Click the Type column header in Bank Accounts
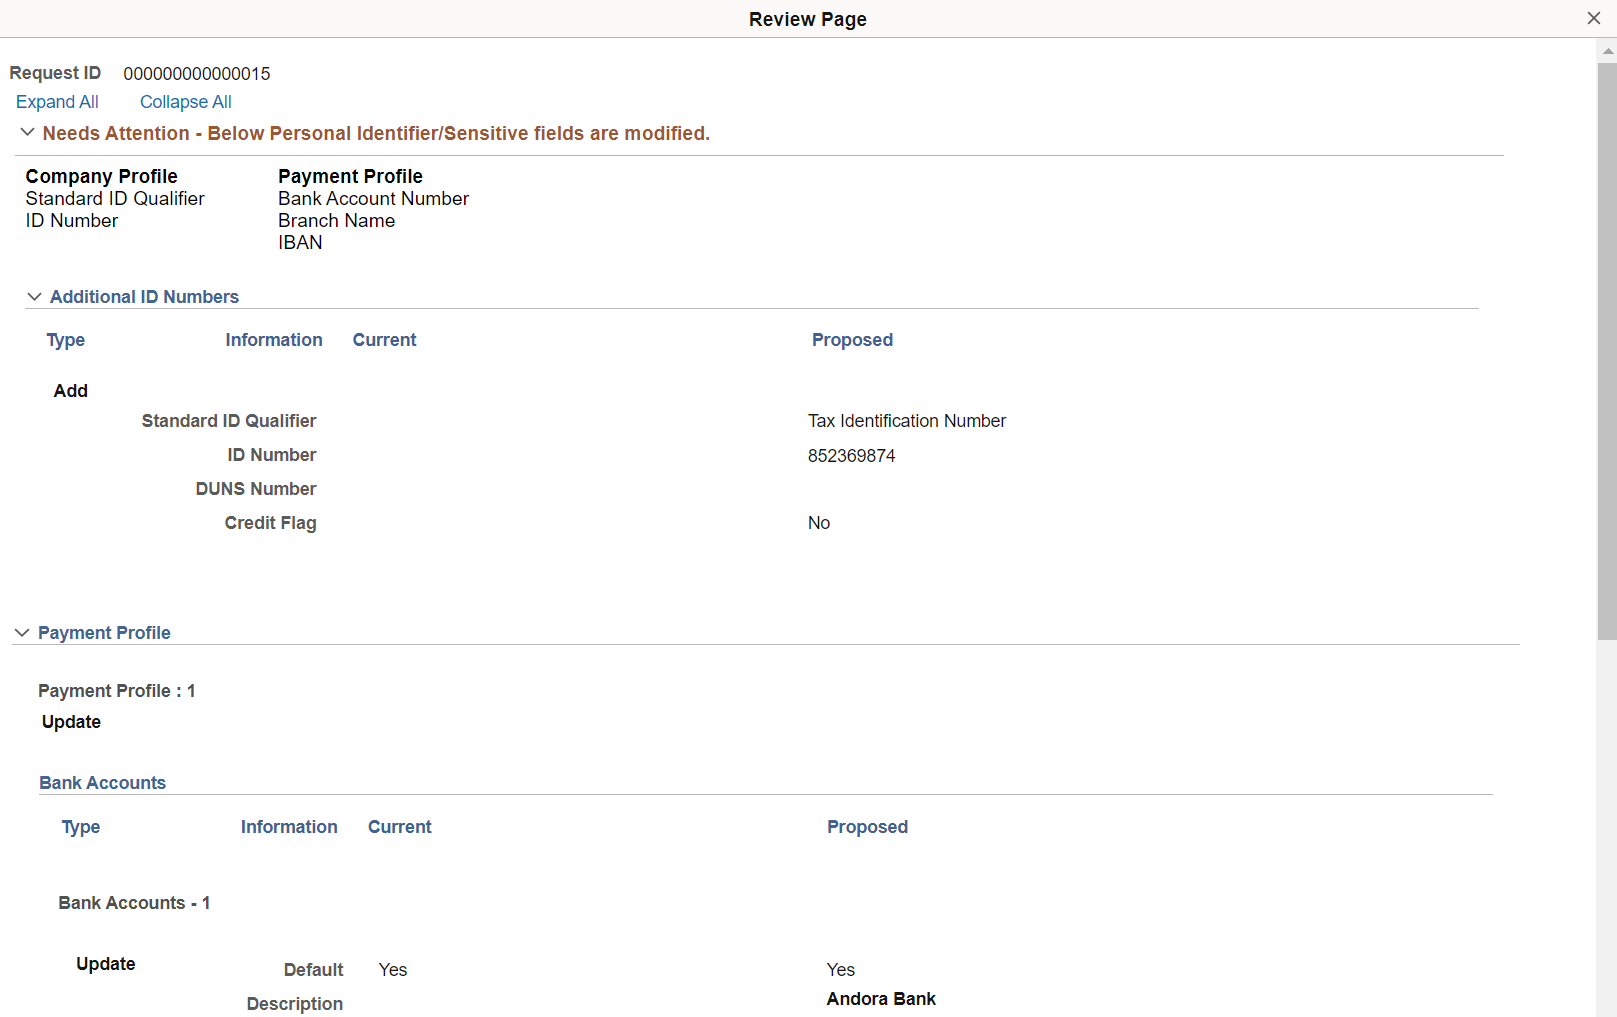 [x=80, y=827]
